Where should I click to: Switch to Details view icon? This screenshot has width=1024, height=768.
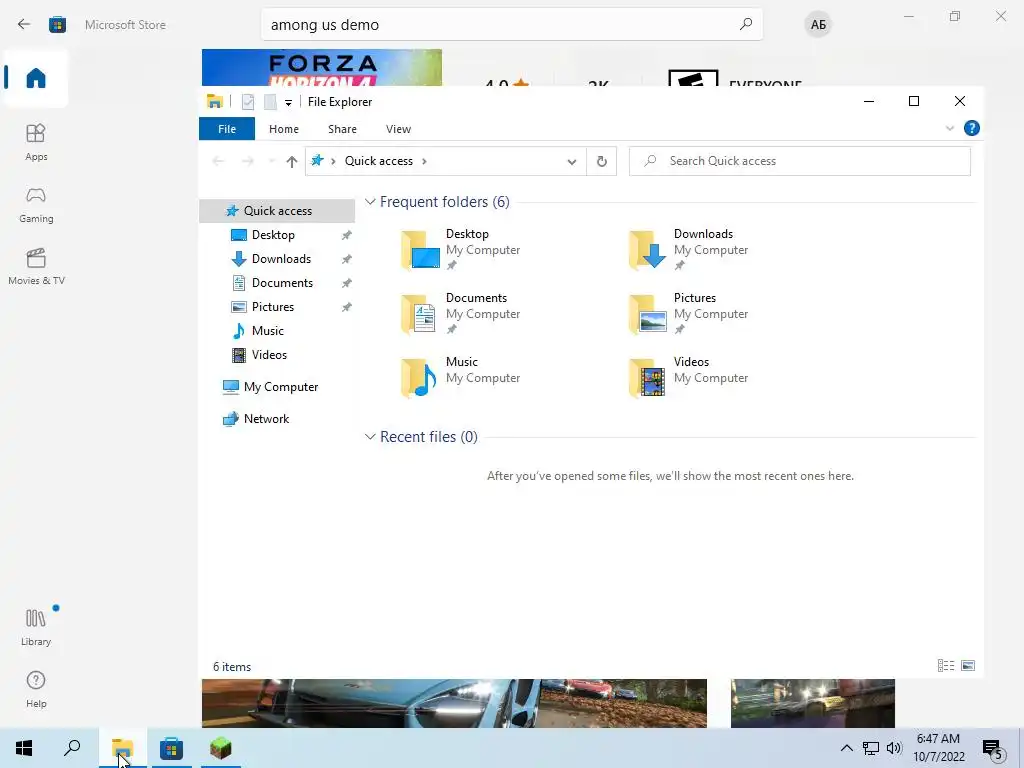click(x=946, y=665)
